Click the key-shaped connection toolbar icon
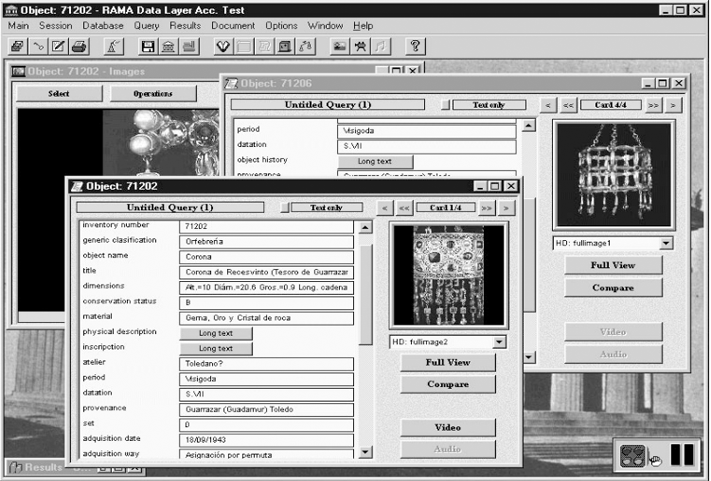 [x=38, y=46]
